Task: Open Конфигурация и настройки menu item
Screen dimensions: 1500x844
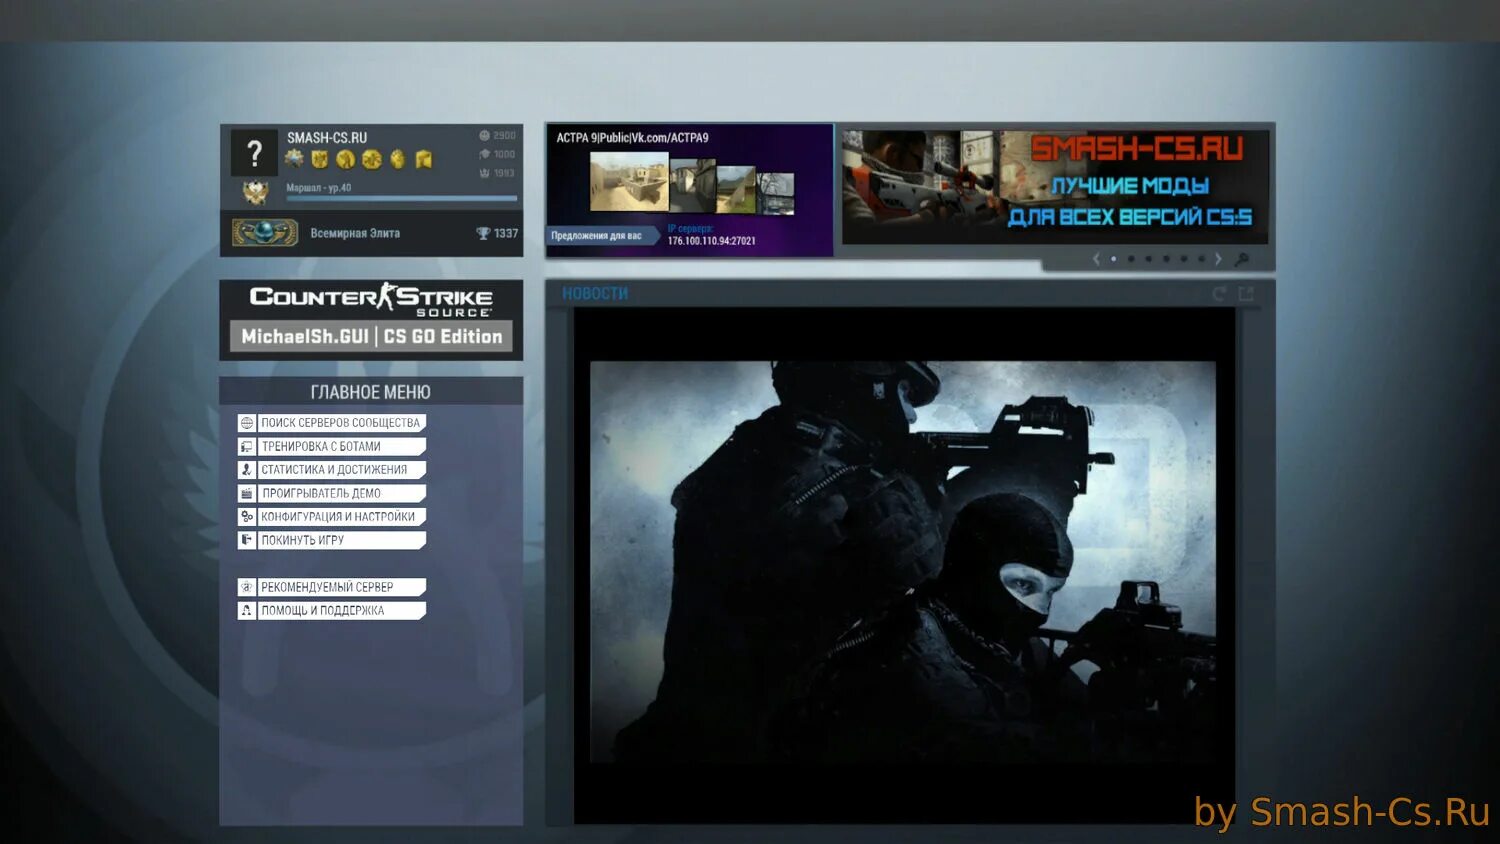Action: (332, 517)
